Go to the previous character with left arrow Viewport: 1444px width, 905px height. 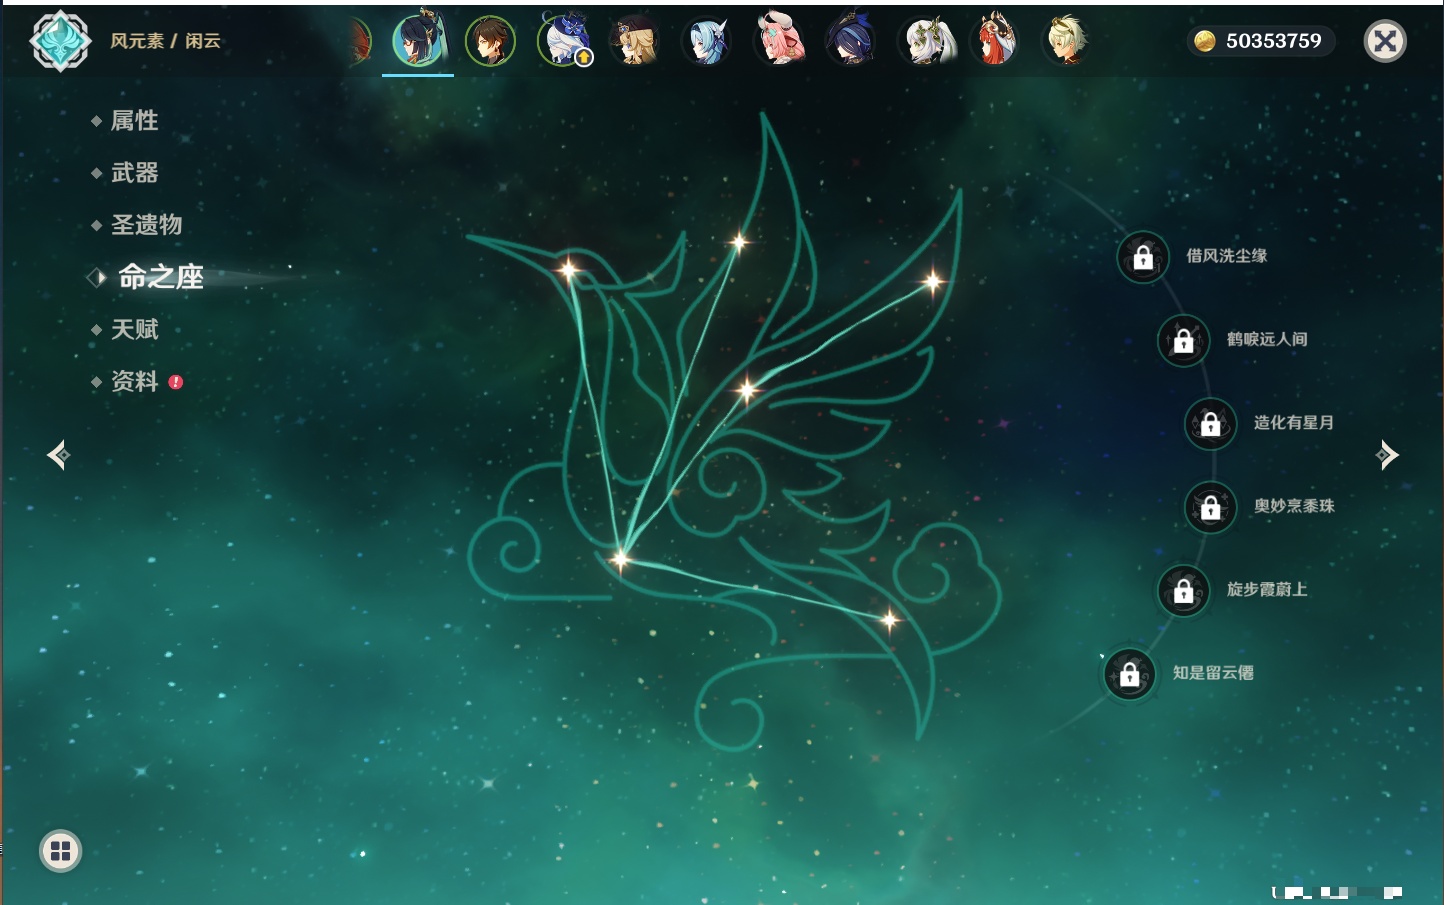point(58,455)
